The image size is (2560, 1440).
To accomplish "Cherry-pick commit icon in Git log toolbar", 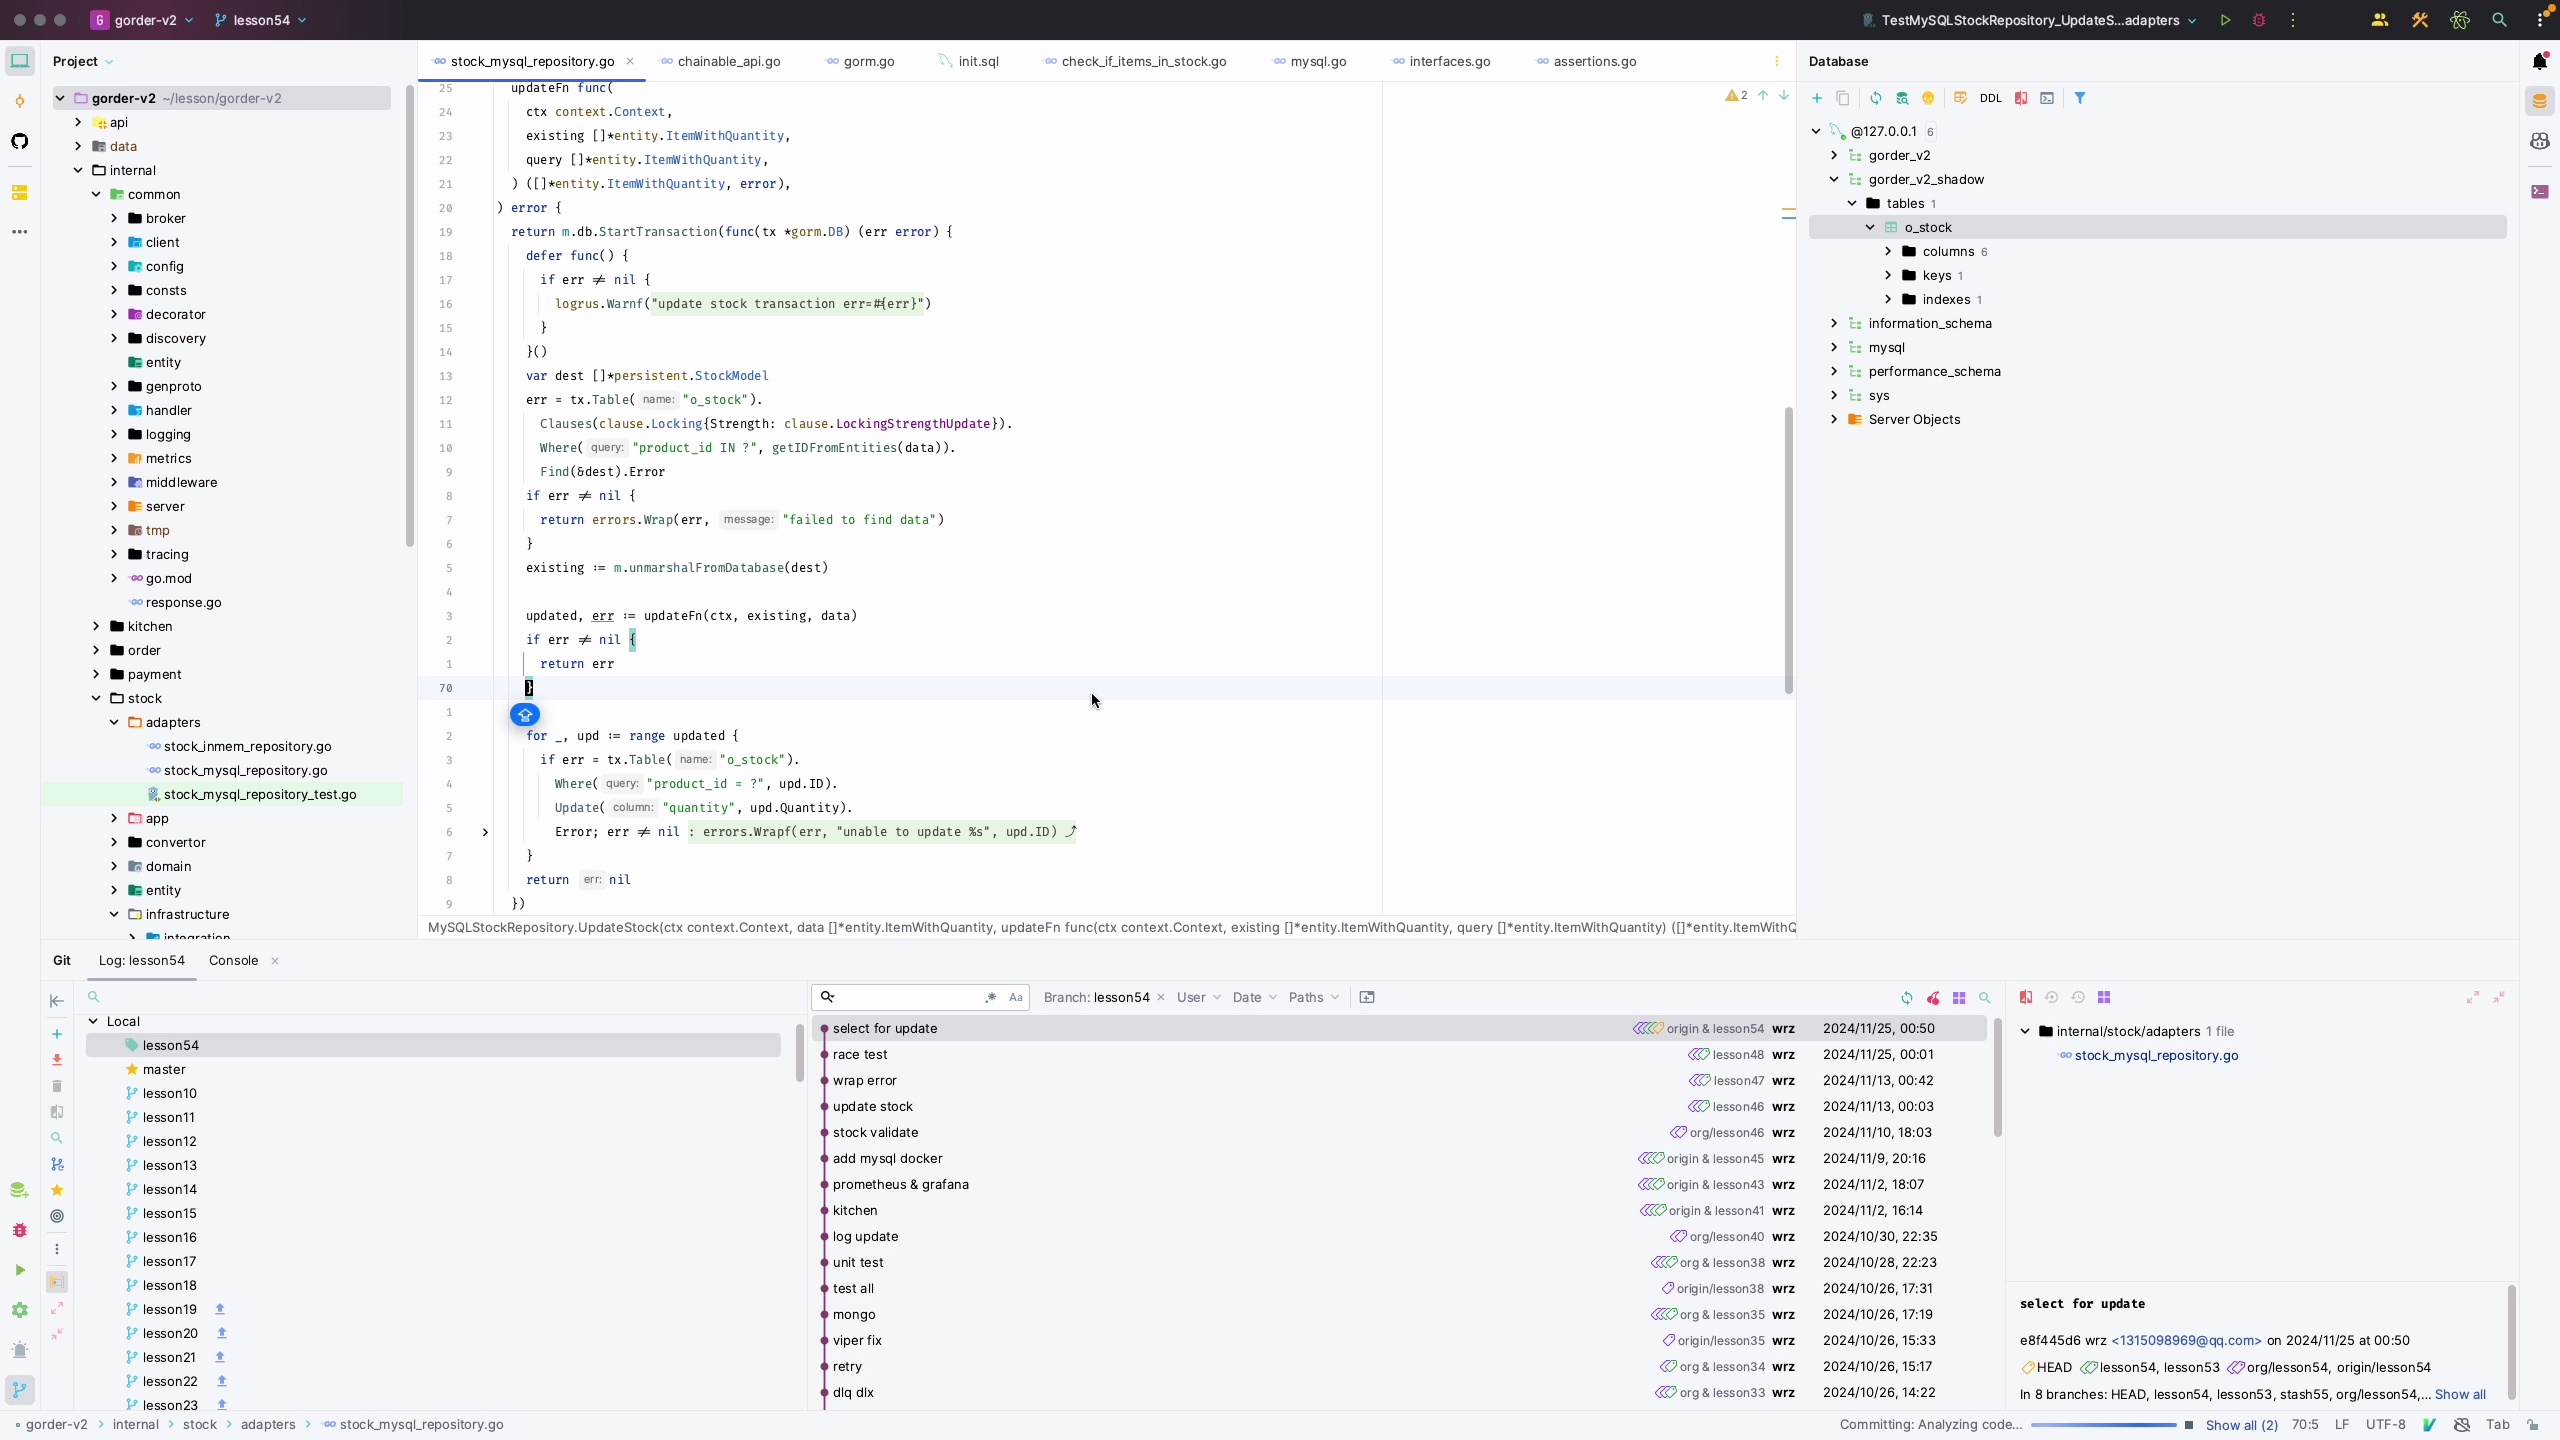I will [x=1933, y=998].
